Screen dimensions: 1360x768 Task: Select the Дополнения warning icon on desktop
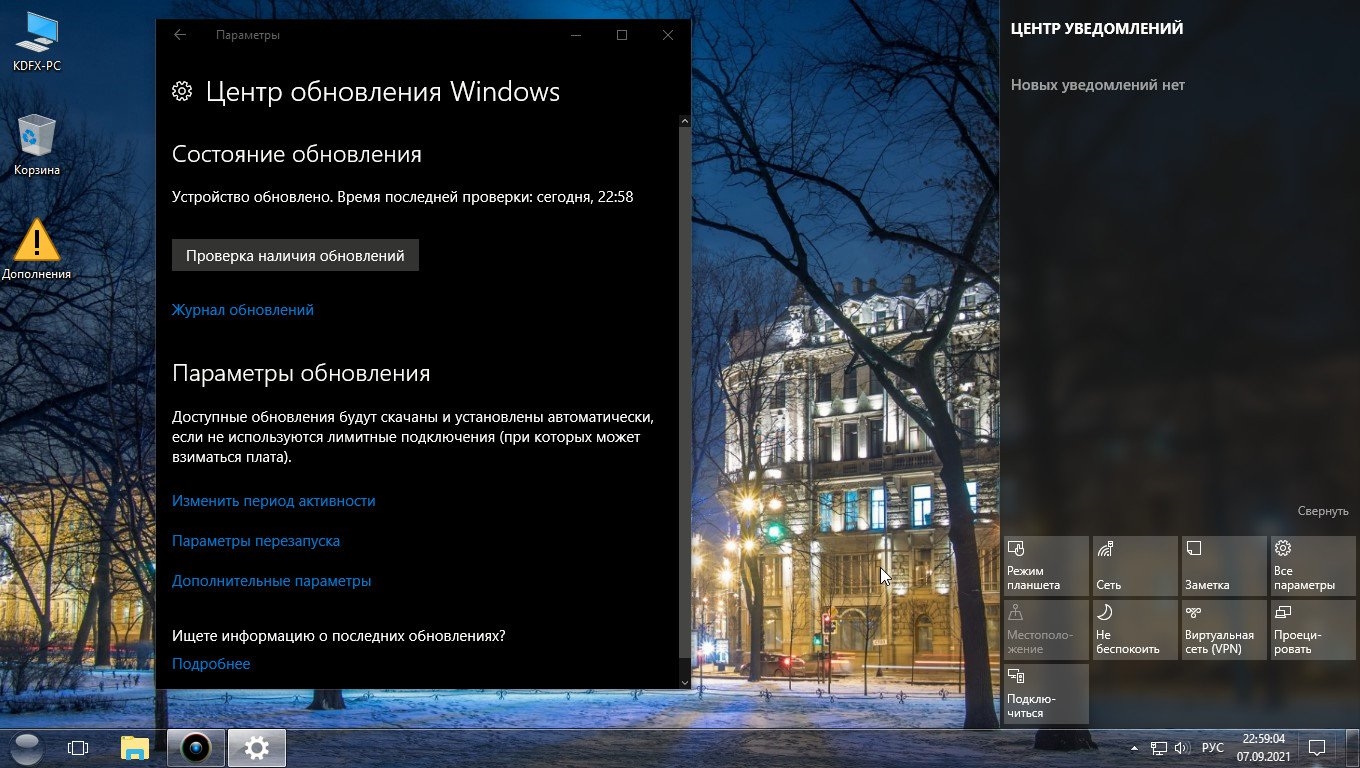point(37,249)
